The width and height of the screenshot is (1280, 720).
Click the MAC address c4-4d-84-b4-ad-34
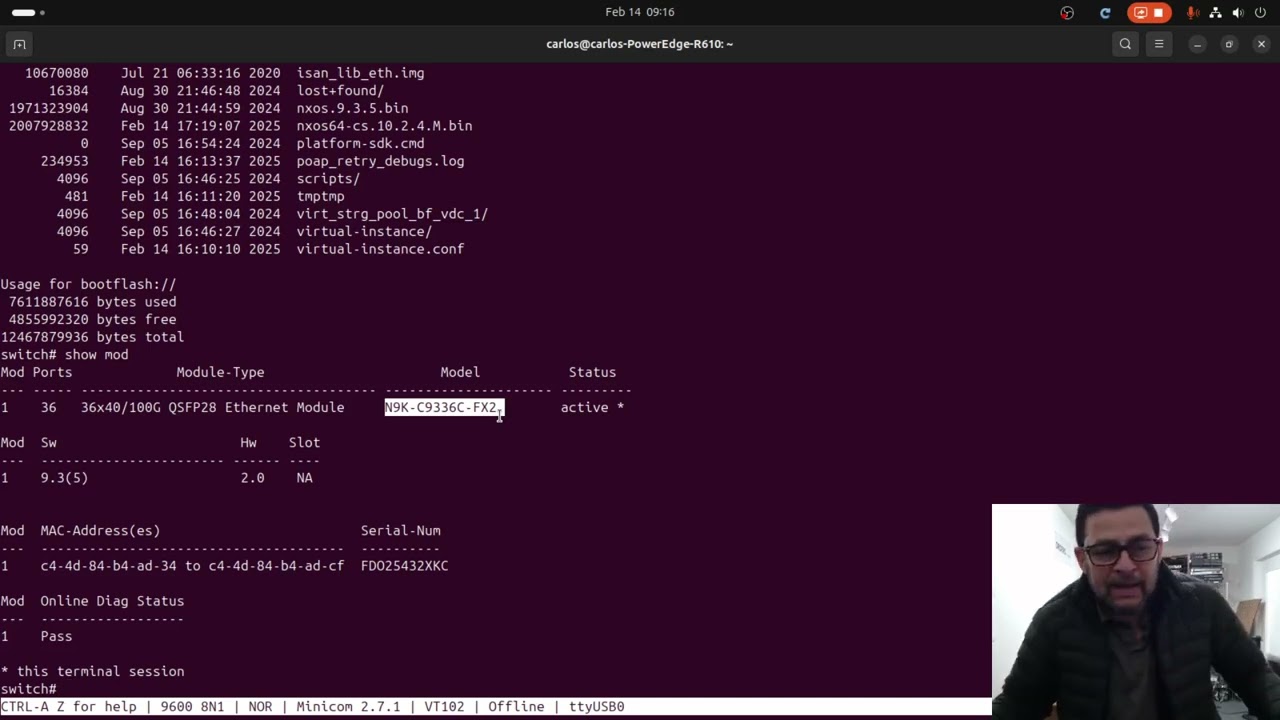click(x=108, y=566)
